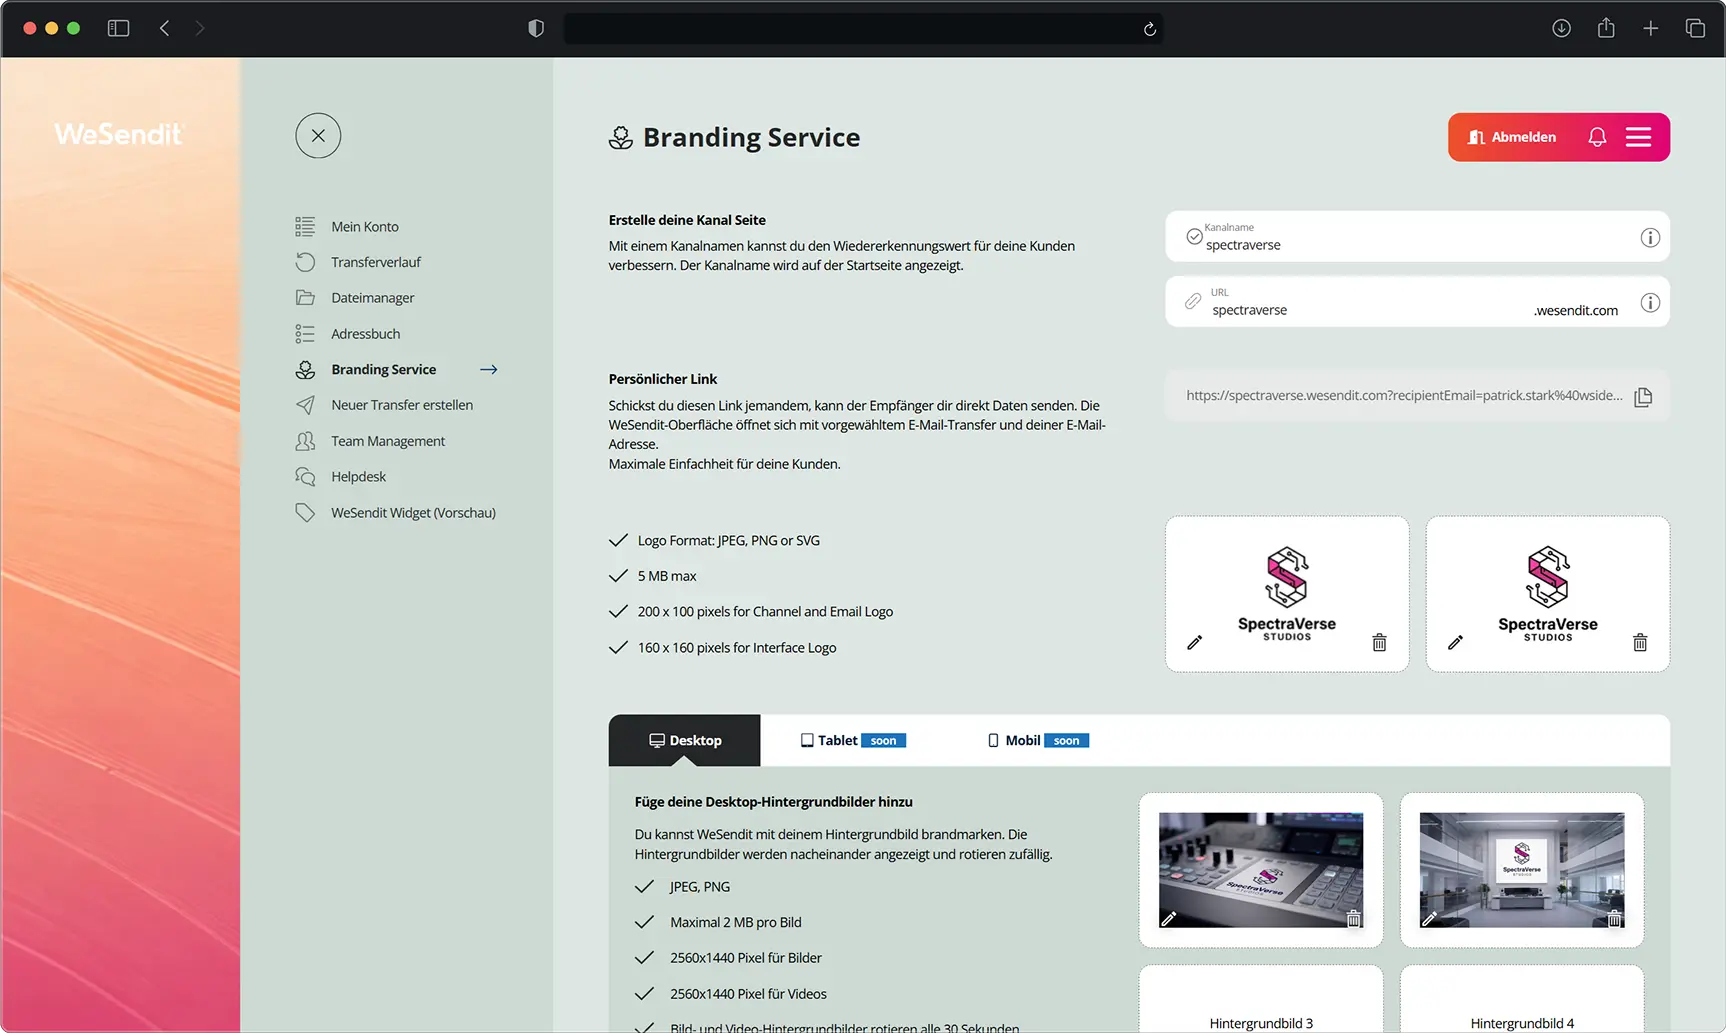Reload the page
This screenshot has width=1726, height=1033.
coord(1150,29)
